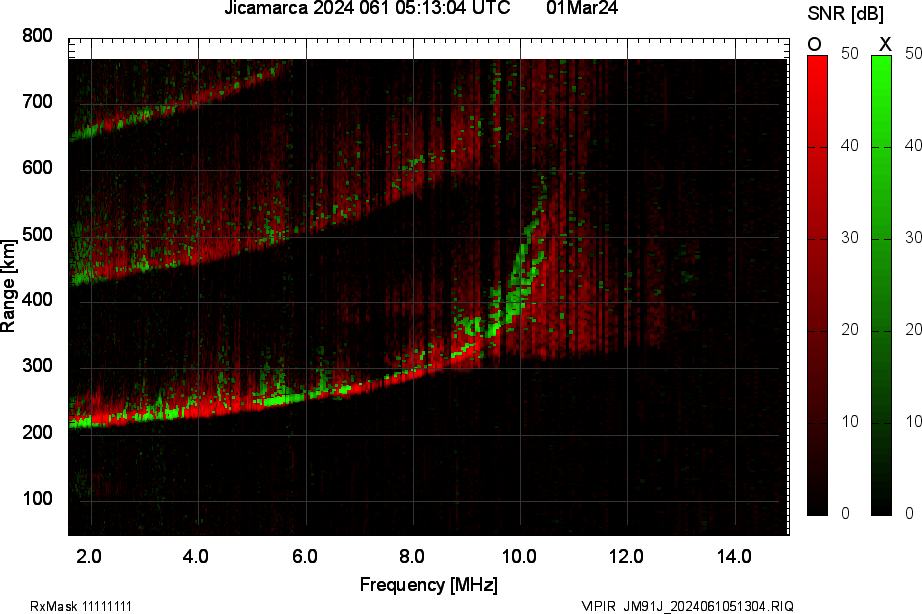Viewport: 922px width, 614px height.
Task: Click the 800 km range tick label
Action: coord(37,36)
